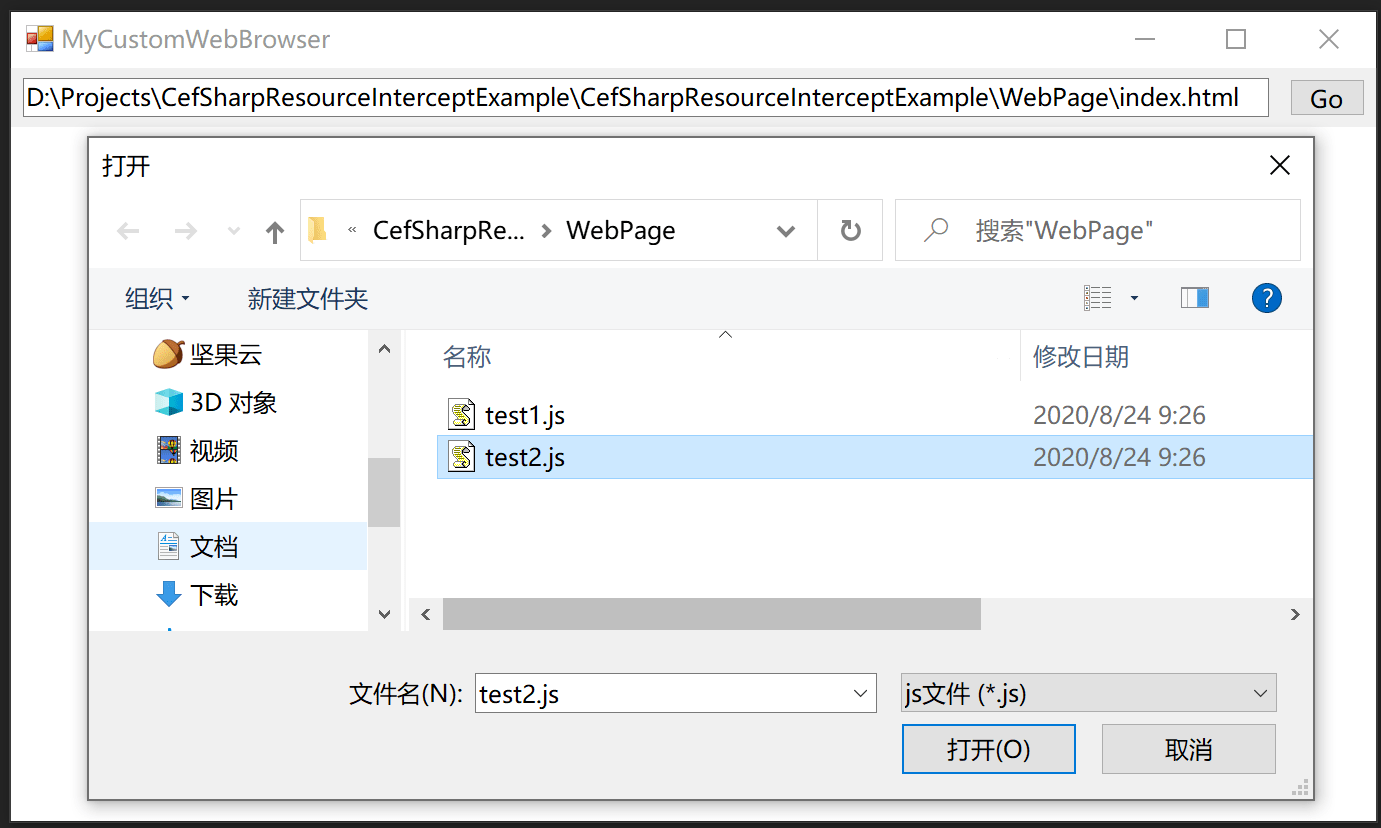Expand recent locations dropdown arrow
The image size is (1381, 828).
click(x=234, y=231)
